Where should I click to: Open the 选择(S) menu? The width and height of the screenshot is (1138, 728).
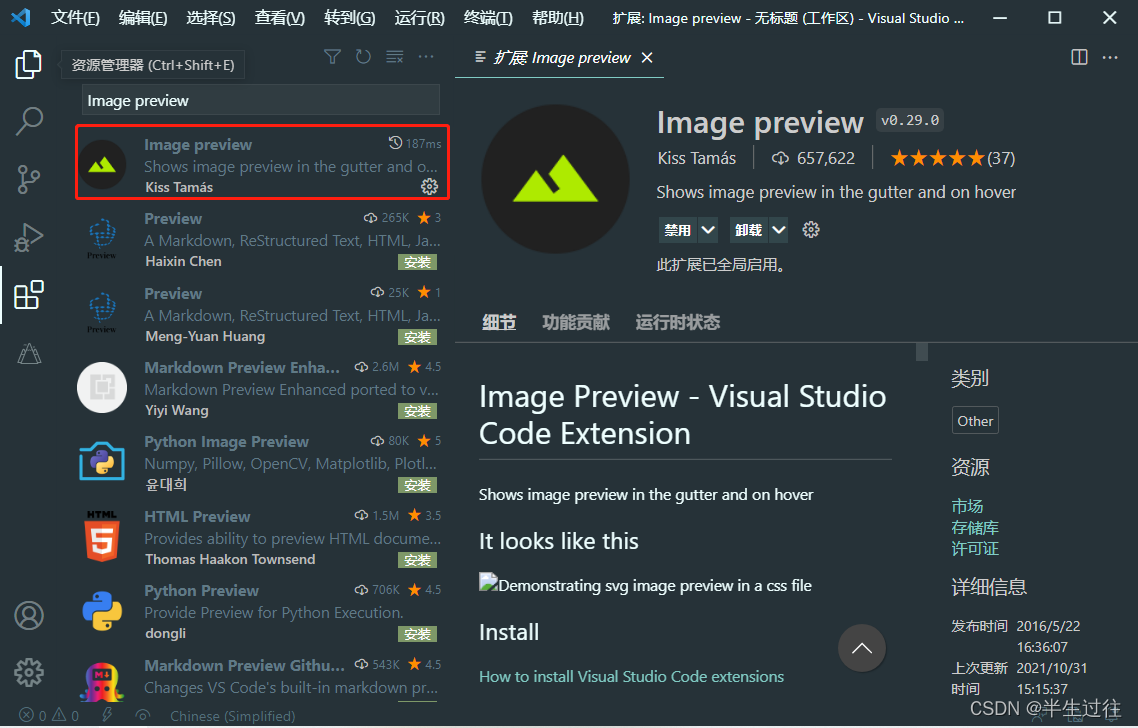point(210,18)
